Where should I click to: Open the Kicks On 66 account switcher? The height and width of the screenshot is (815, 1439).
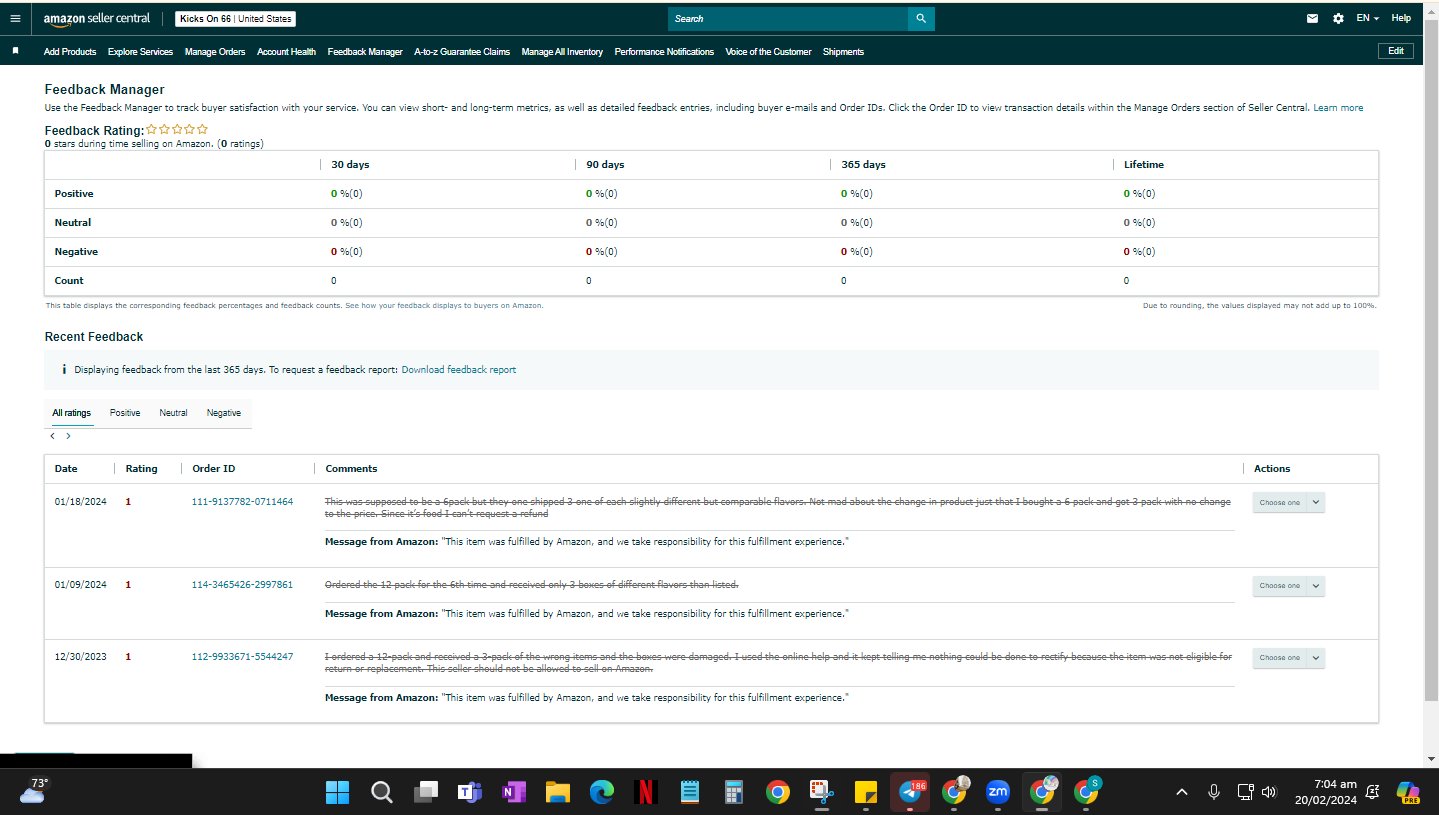coord(235,19)
